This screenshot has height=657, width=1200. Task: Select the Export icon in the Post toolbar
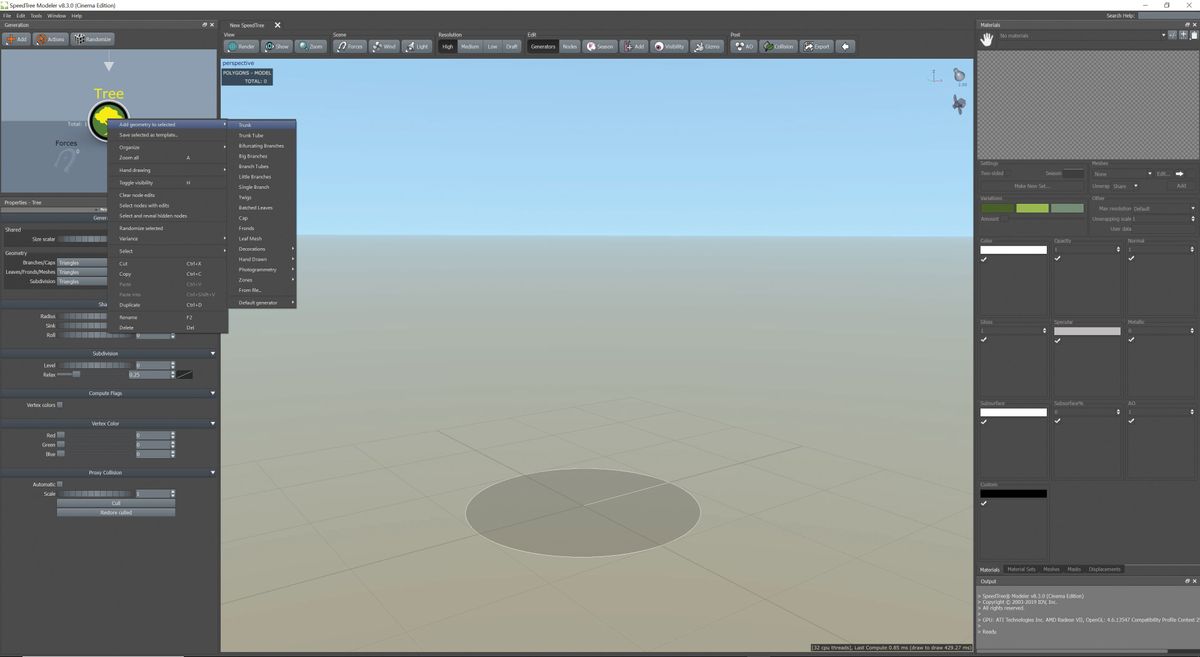coord(816,46)
